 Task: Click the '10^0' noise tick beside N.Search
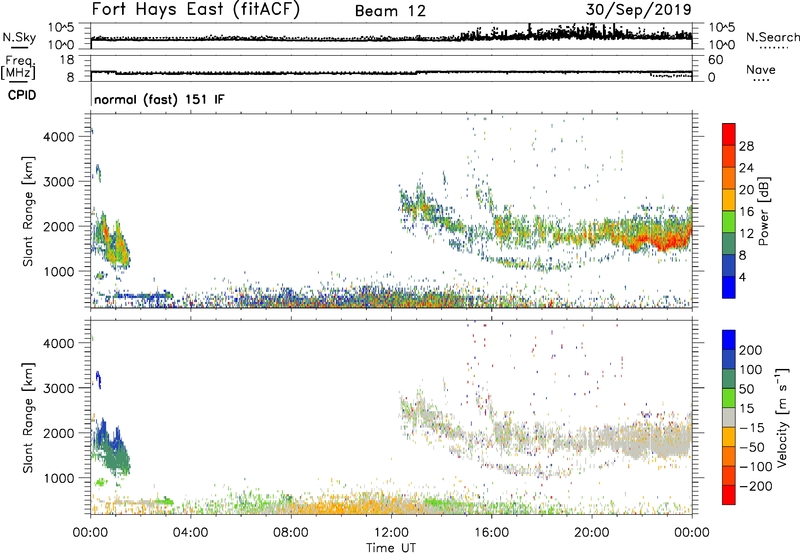(x=721, y=45)
